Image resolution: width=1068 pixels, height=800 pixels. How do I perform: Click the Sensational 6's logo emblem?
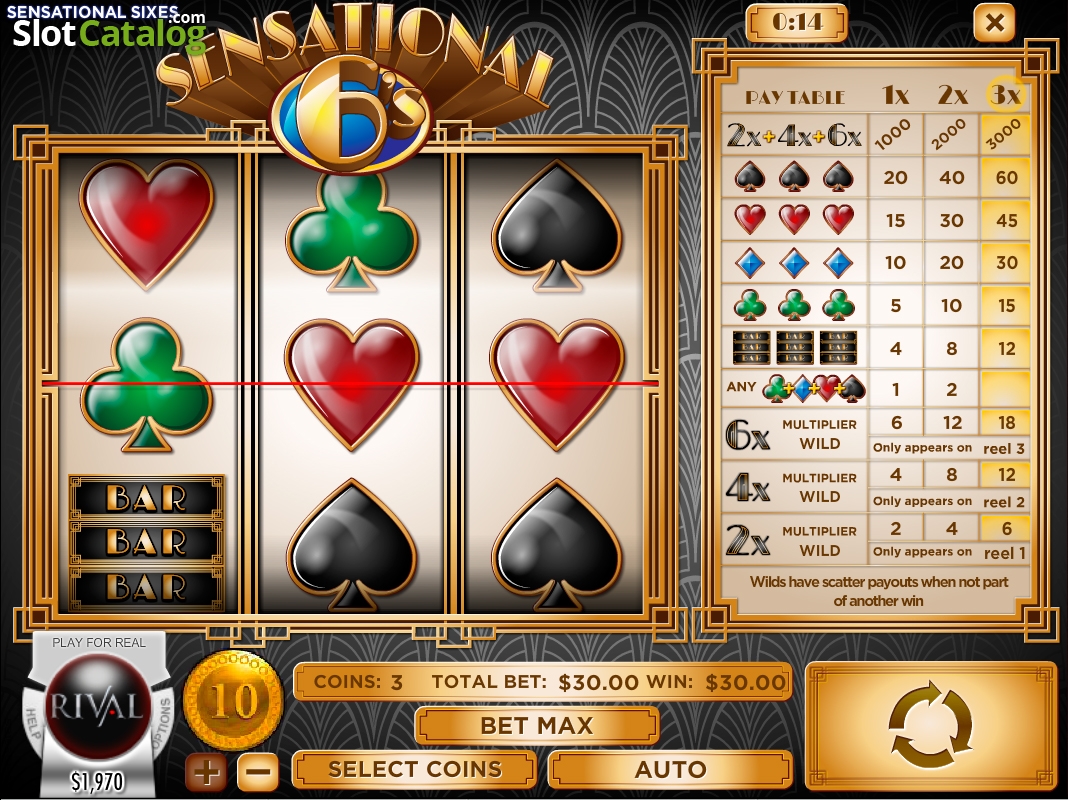pyautogui.click(x=351, y=116)
